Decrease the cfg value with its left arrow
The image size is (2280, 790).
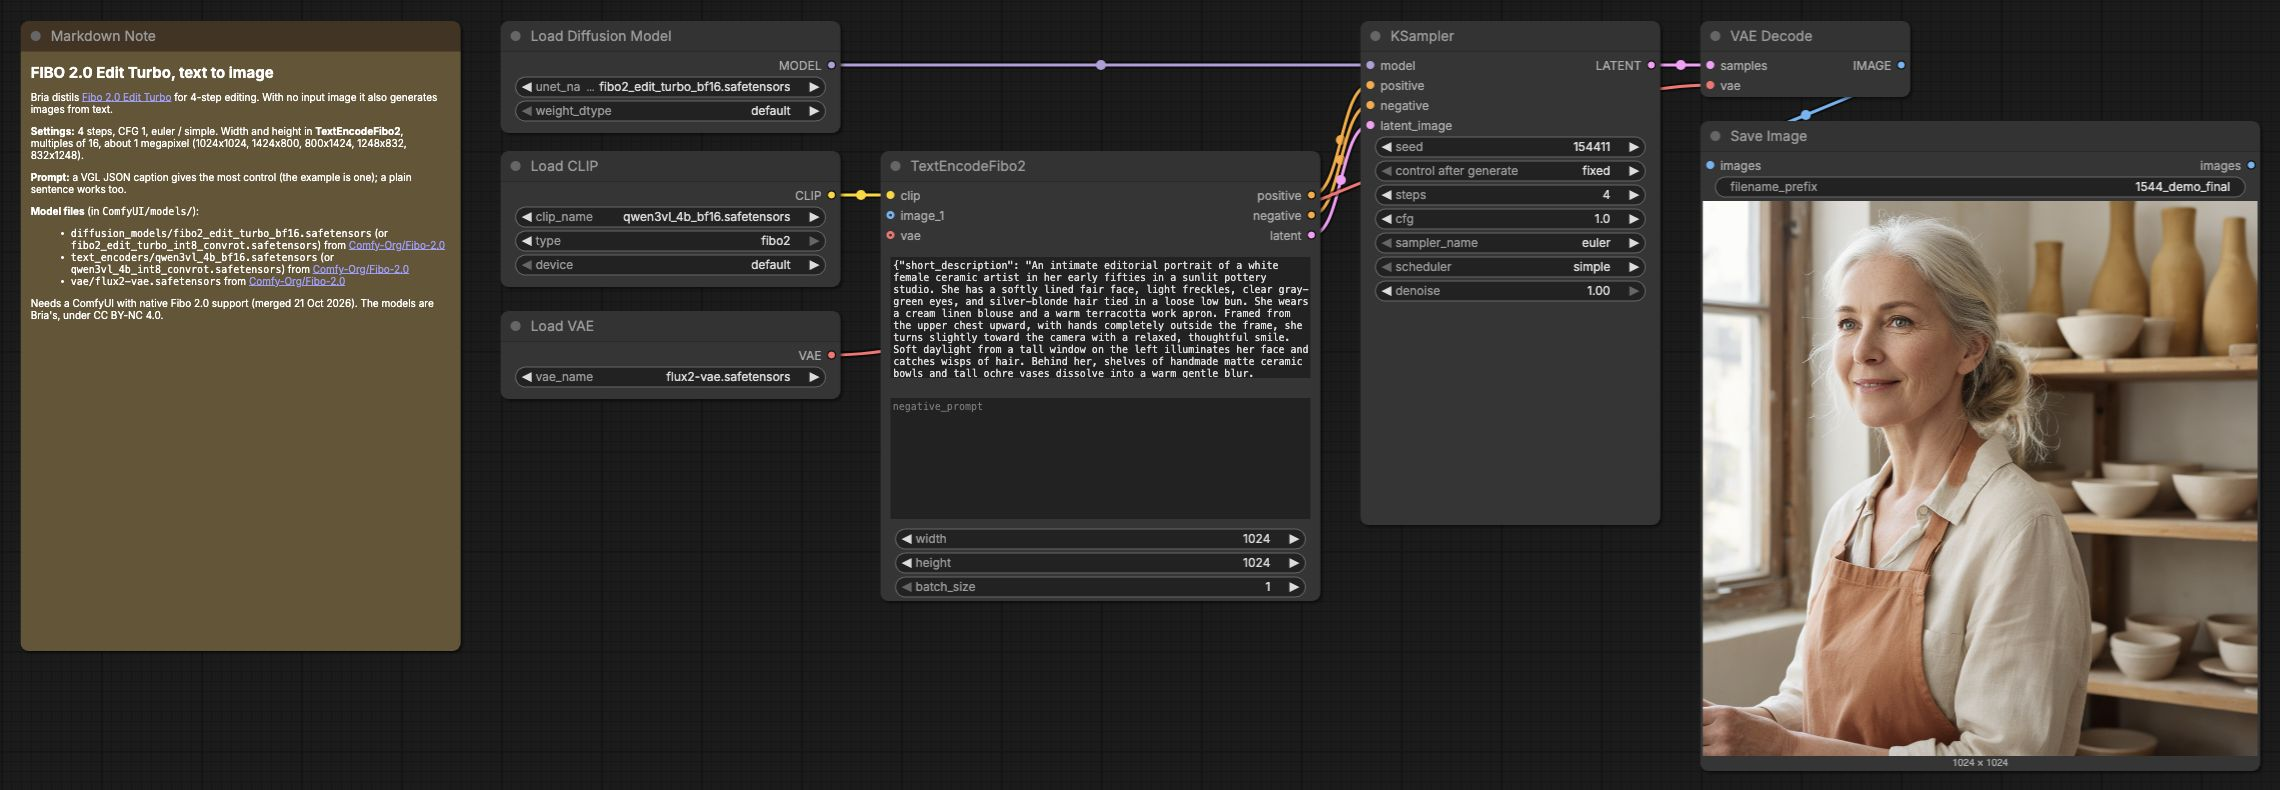[1387, 219]
